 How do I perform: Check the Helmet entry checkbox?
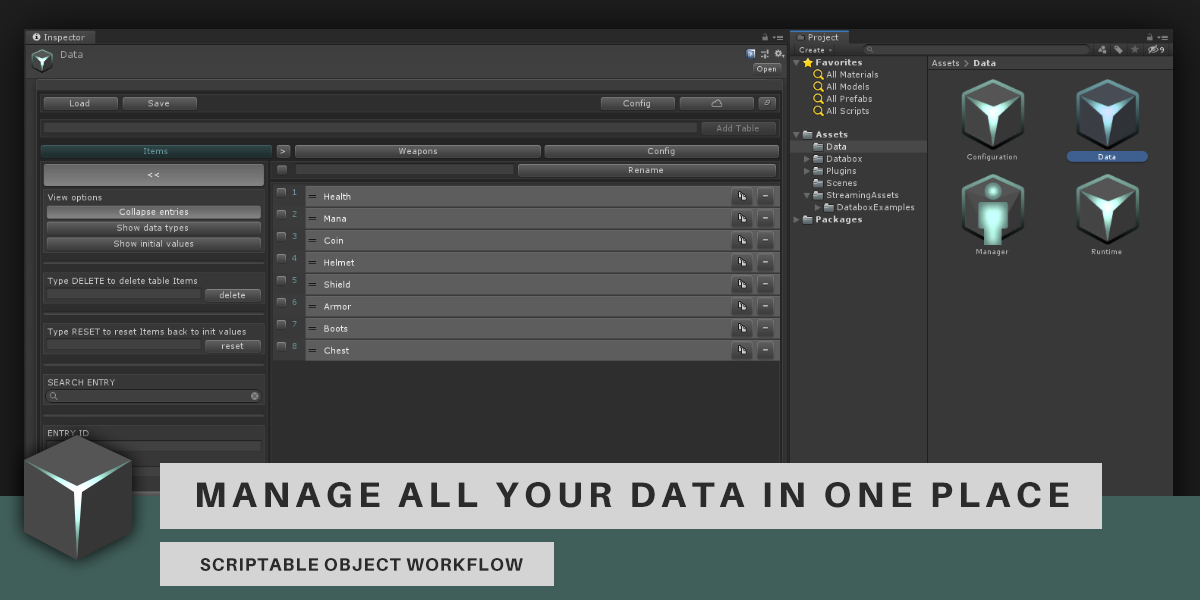[x=282, y=260]
